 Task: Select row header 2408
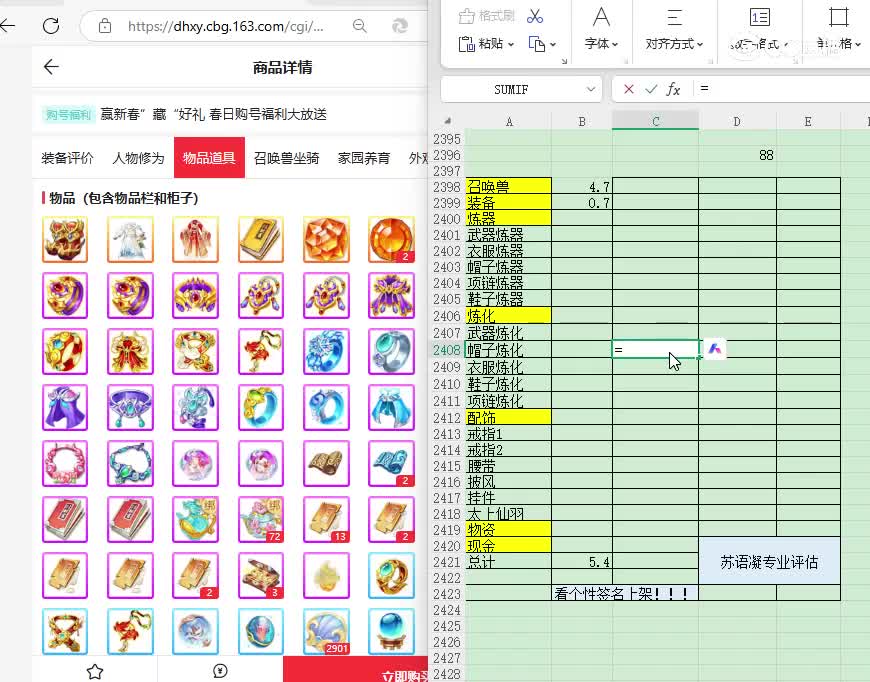pos(447,350)
